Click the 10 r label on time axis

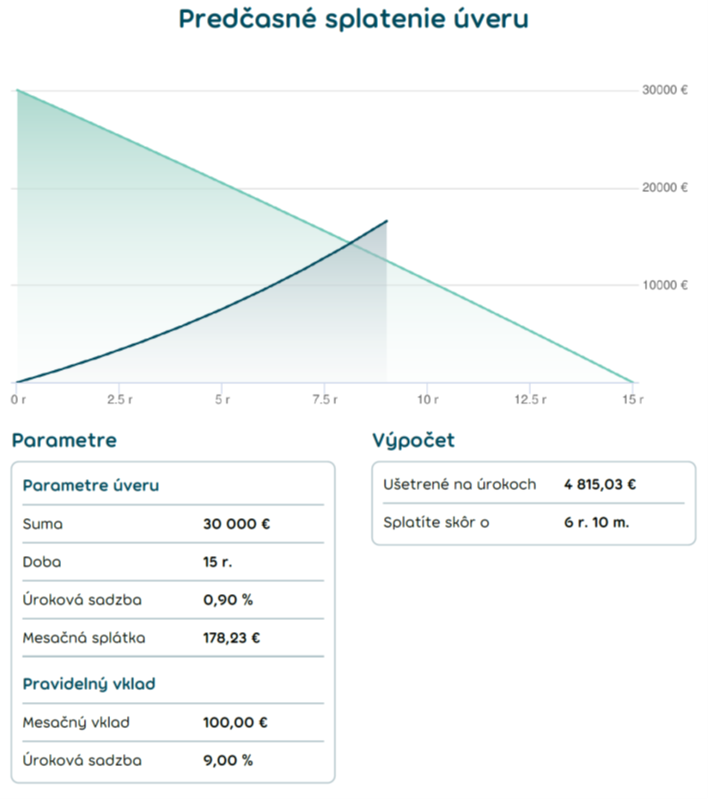pos(428,400)
